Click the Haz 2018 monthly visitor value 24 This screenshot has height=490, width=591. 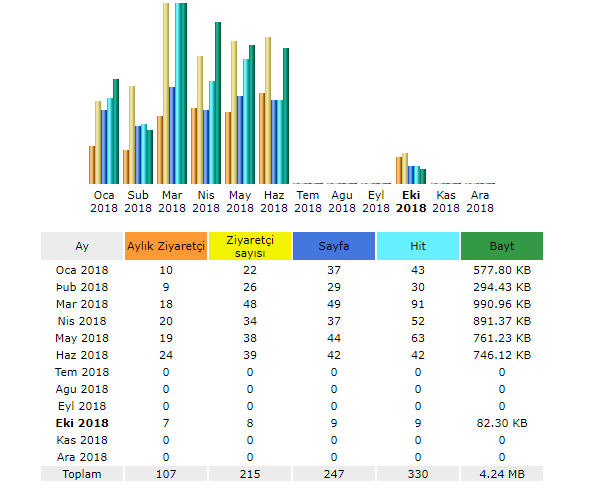[x=166, y=355]
